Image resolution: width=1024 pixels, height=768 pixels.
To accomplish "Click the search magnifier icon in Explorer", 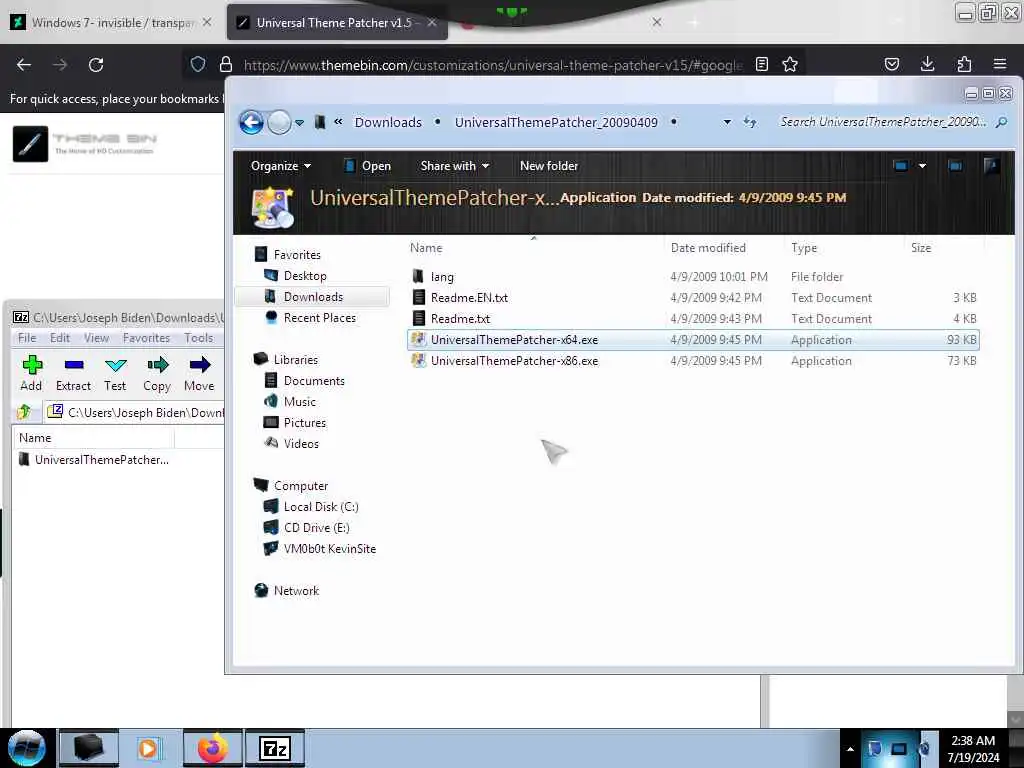I will (x=1002, y=122).
